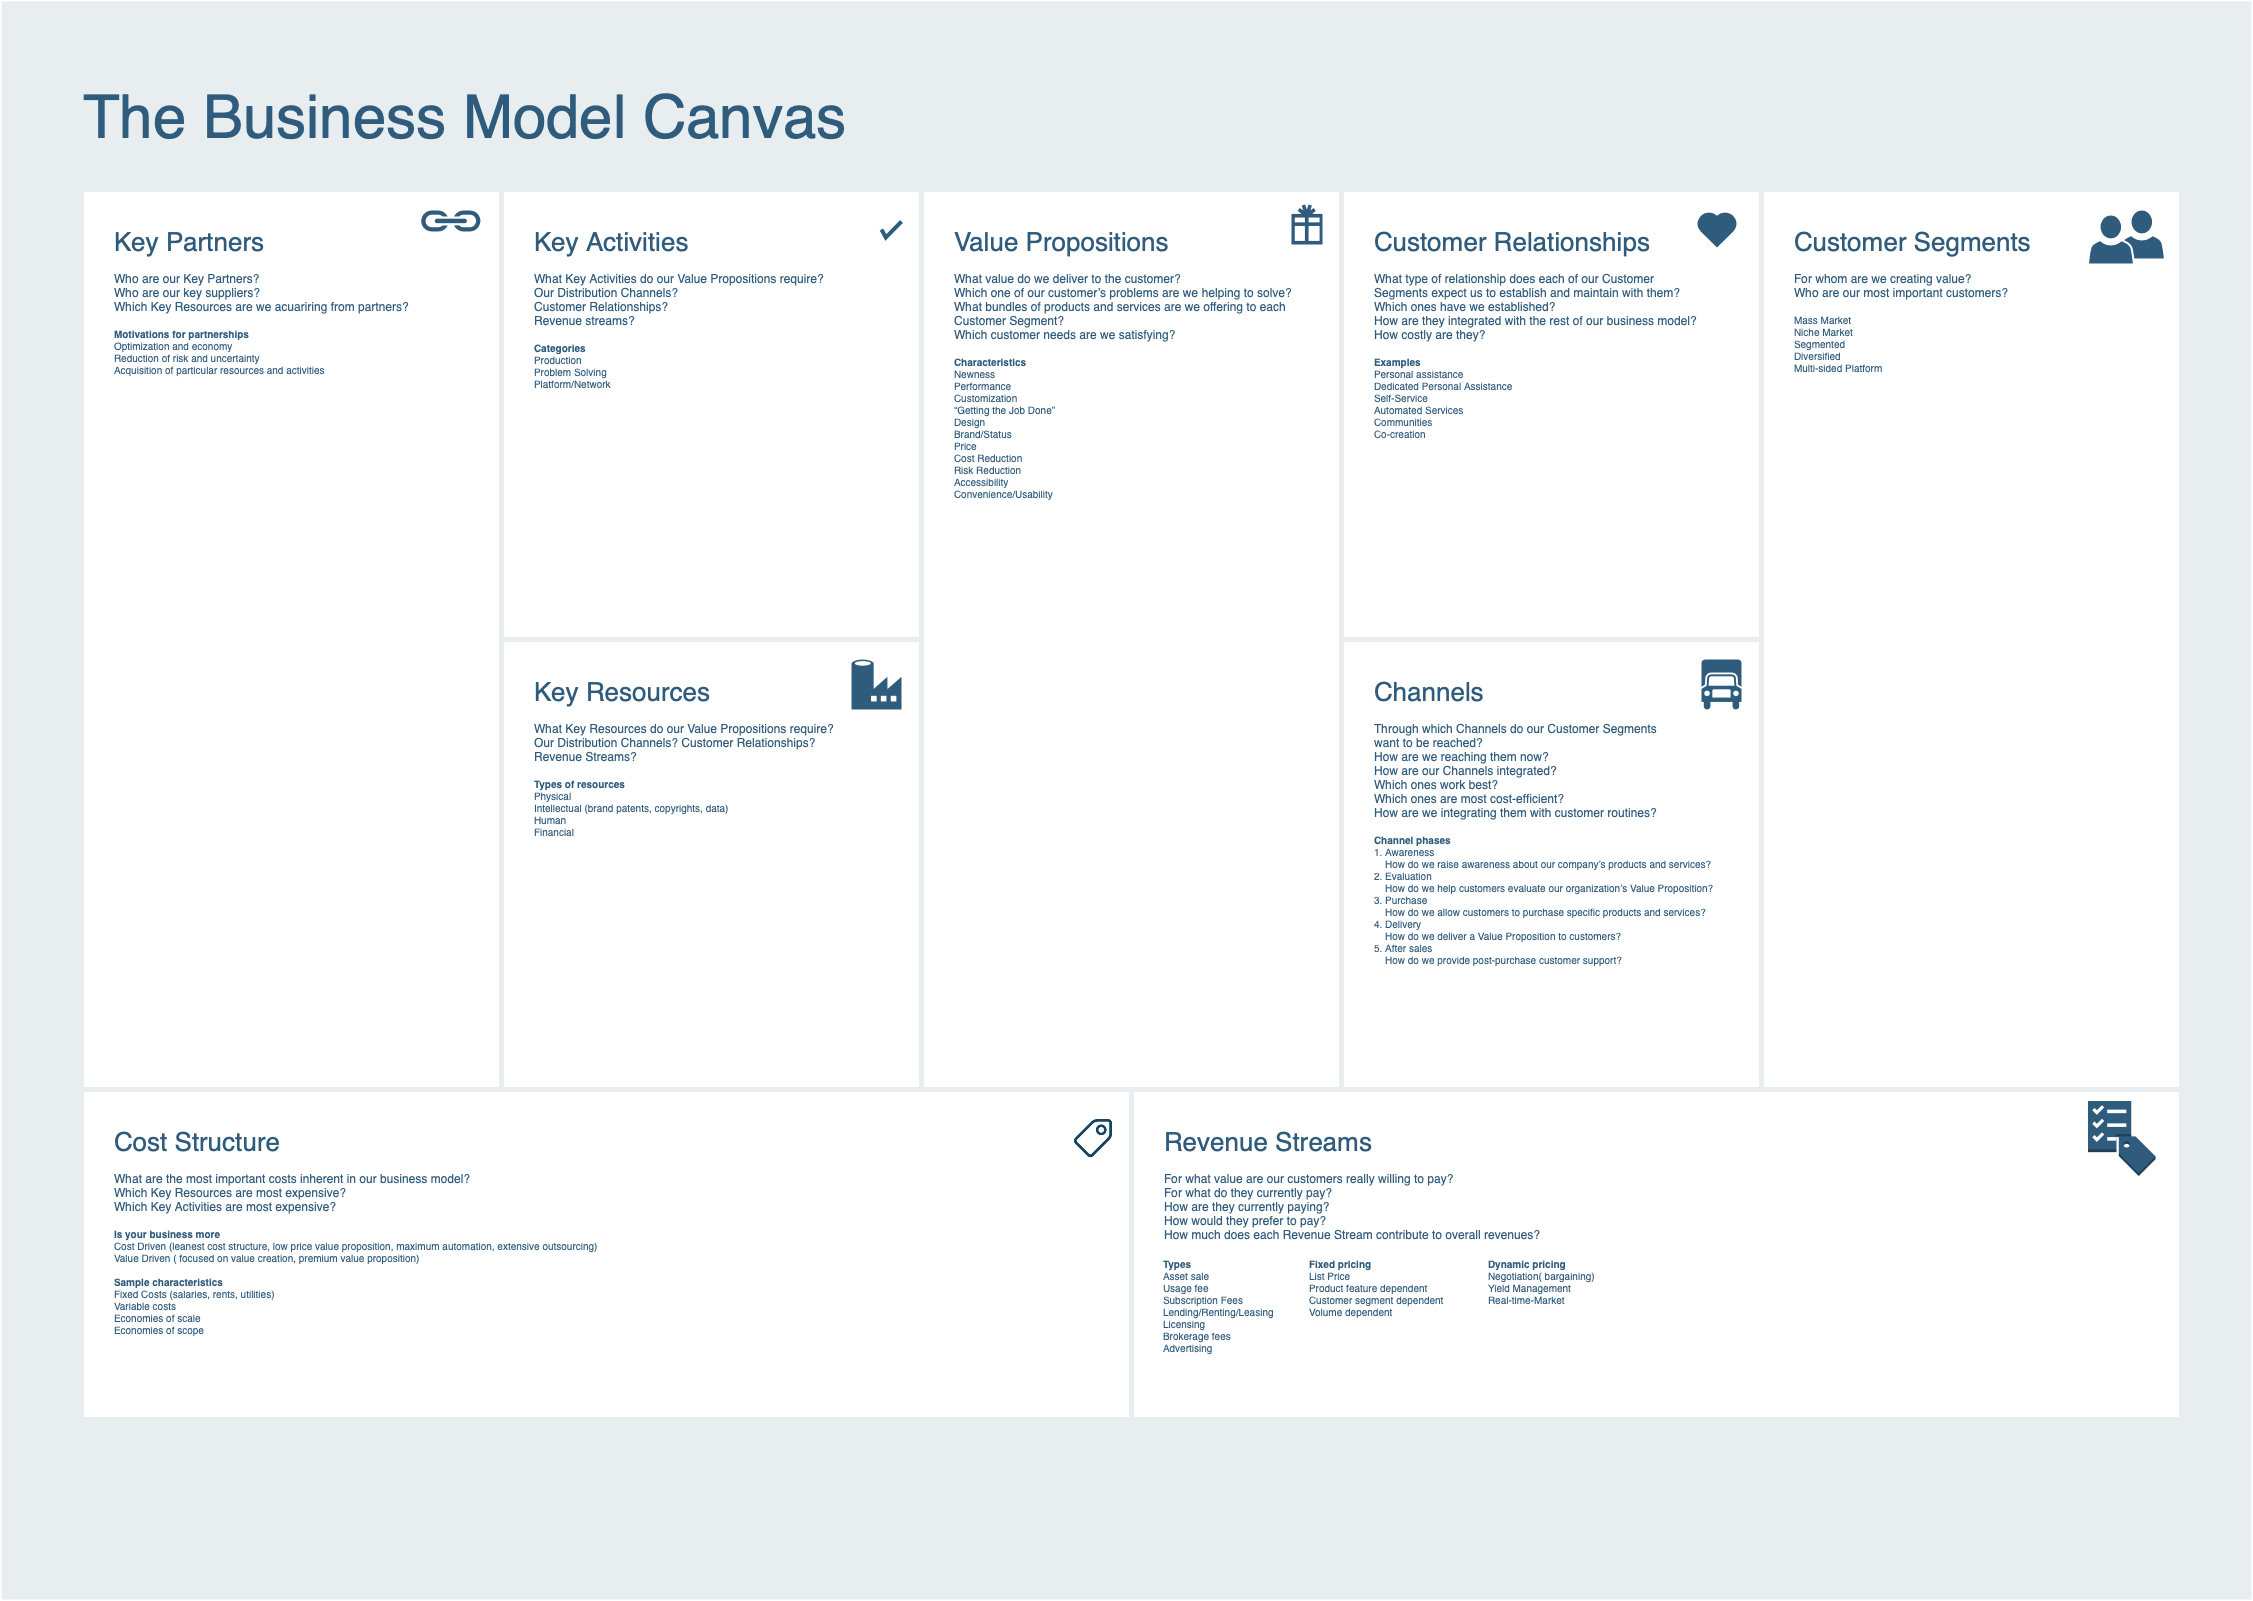Click the two-people icon in Customer Segments
Viewport: 2253px width, 1601px height.
coord(2126,237)
